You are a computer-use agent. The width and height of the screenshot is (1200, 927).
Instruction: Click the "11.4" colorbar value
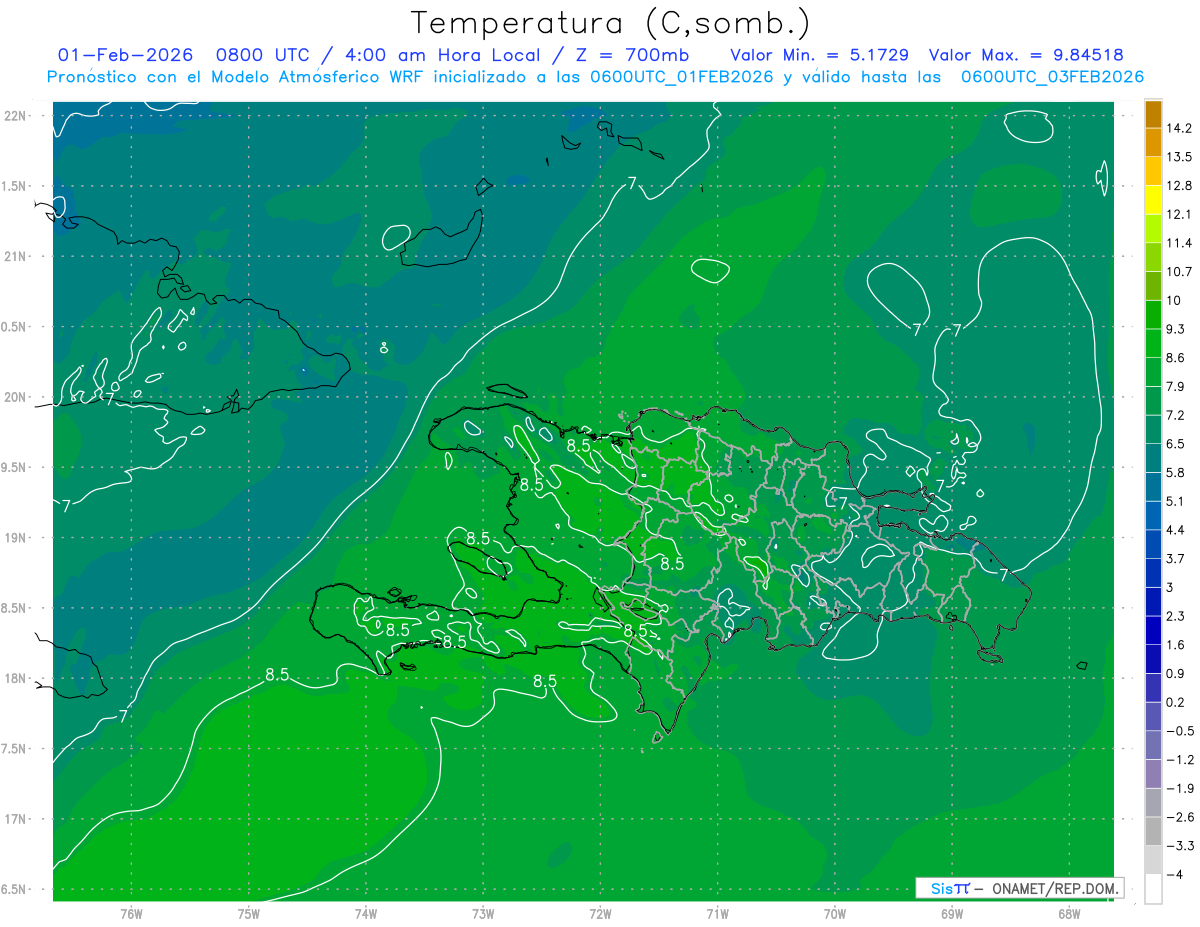click(1179, 243)
